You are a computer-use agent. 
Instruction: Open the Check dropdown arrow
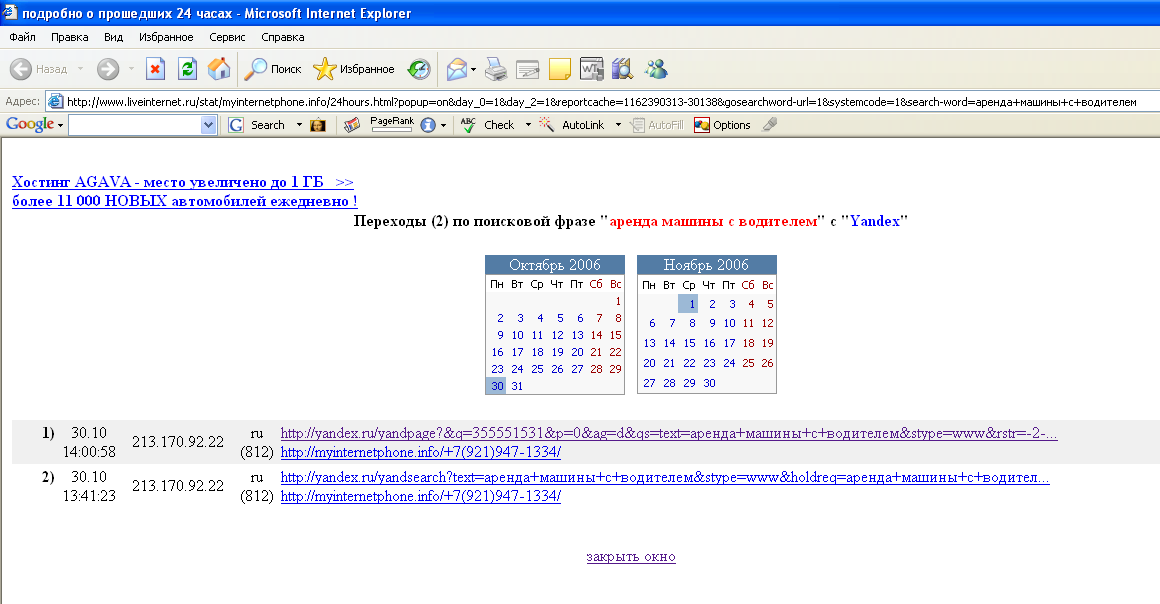tap(528, 125)
